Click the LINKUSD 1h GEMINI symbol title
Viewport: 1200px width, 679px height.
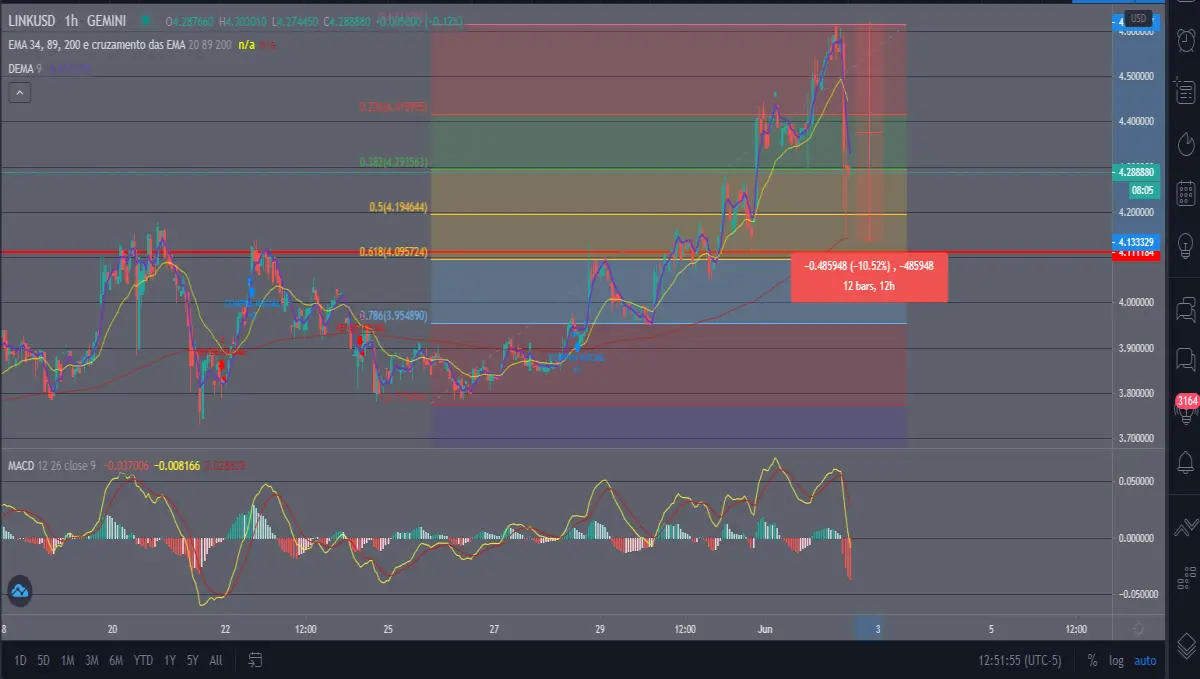click(x=69, y=21)
